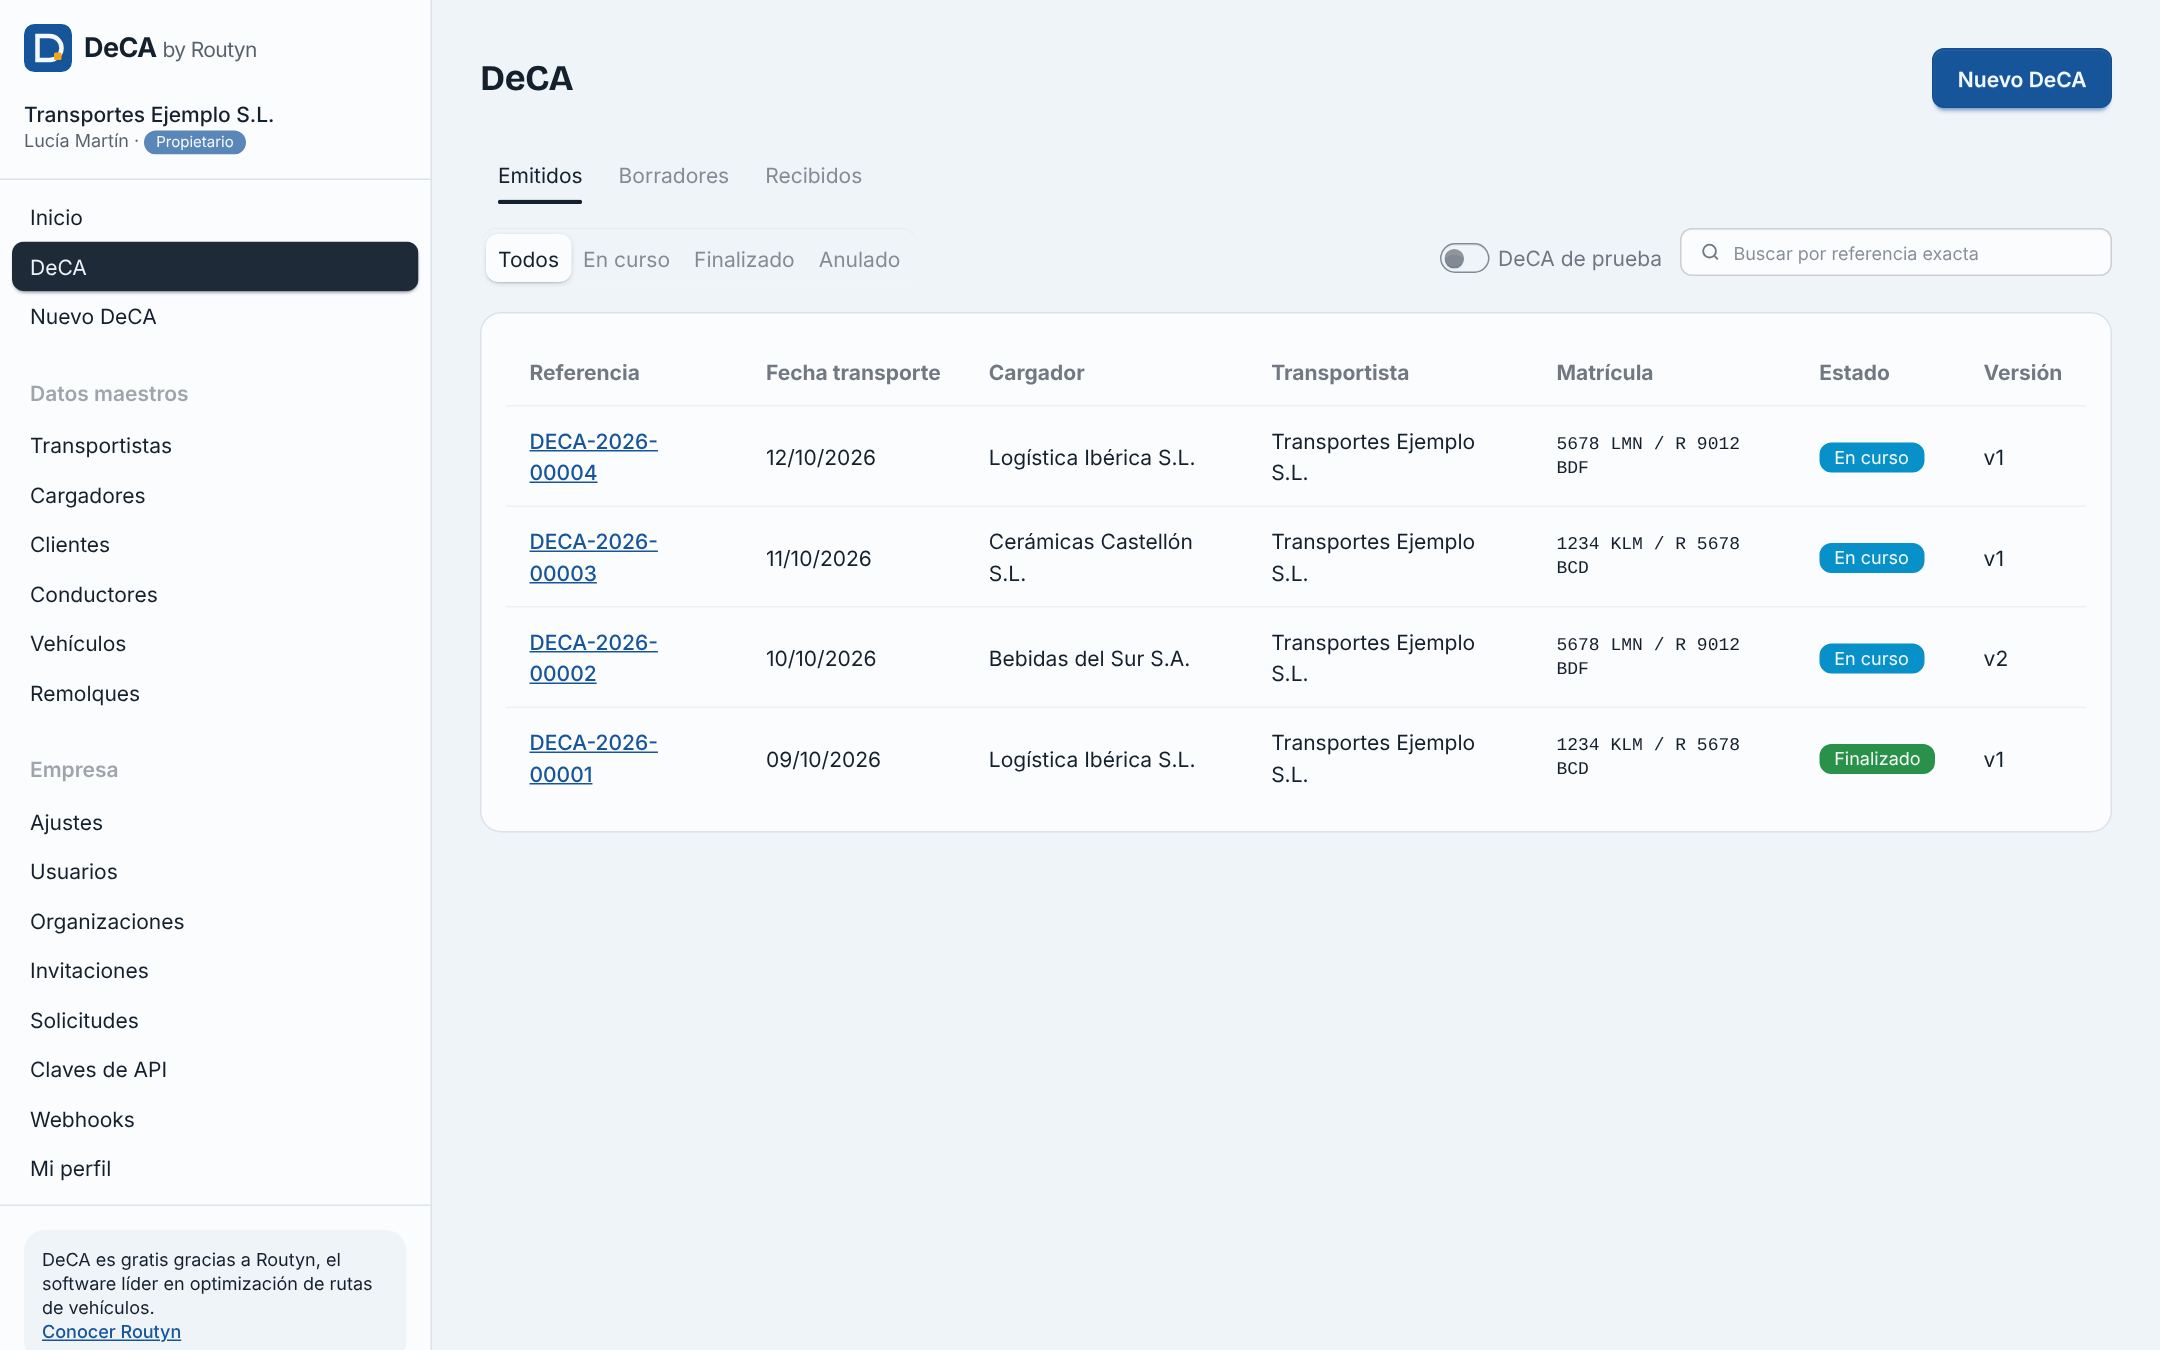This screenshot has width=2160, height=1350.
Task: Filter by Finalizado status
Action: tap(744, 260)
